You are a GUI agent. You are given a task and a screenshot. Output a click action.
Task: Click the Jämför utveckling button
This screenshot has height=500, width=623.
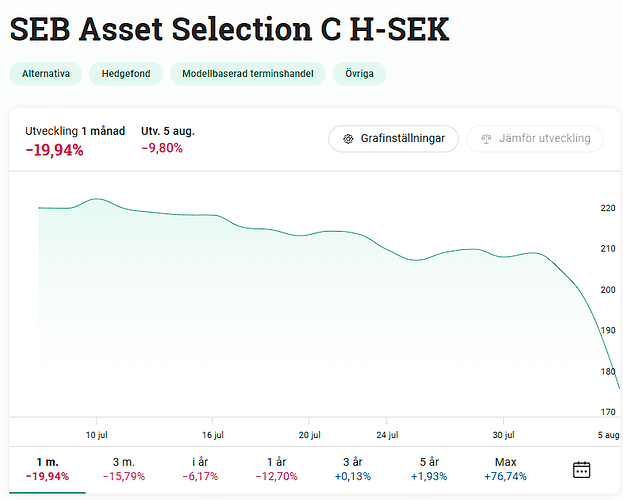point(535,139)
